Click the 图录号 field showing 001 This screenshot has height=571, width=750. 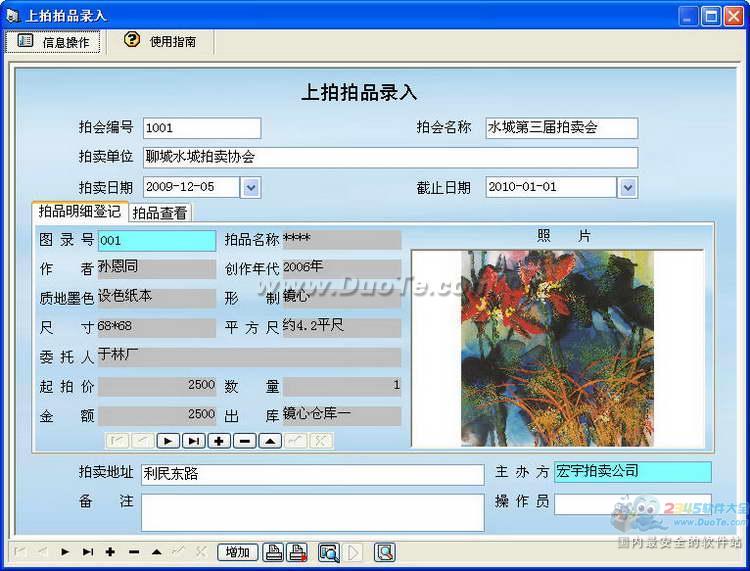(157, 241)
